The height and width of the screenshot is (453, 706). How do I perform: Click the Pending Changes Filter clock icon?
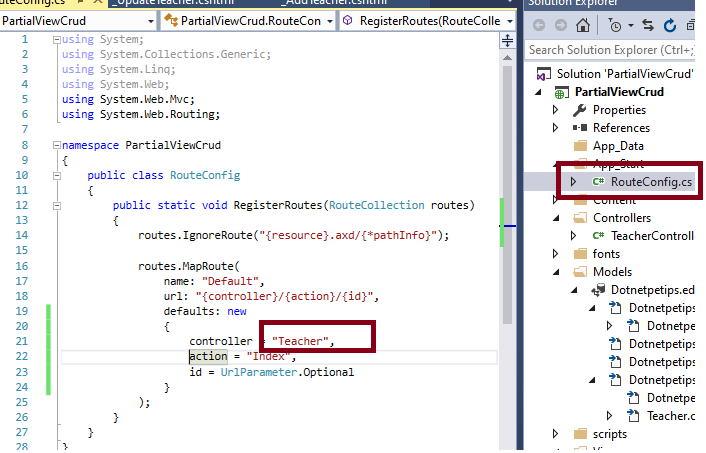[614, 25]
